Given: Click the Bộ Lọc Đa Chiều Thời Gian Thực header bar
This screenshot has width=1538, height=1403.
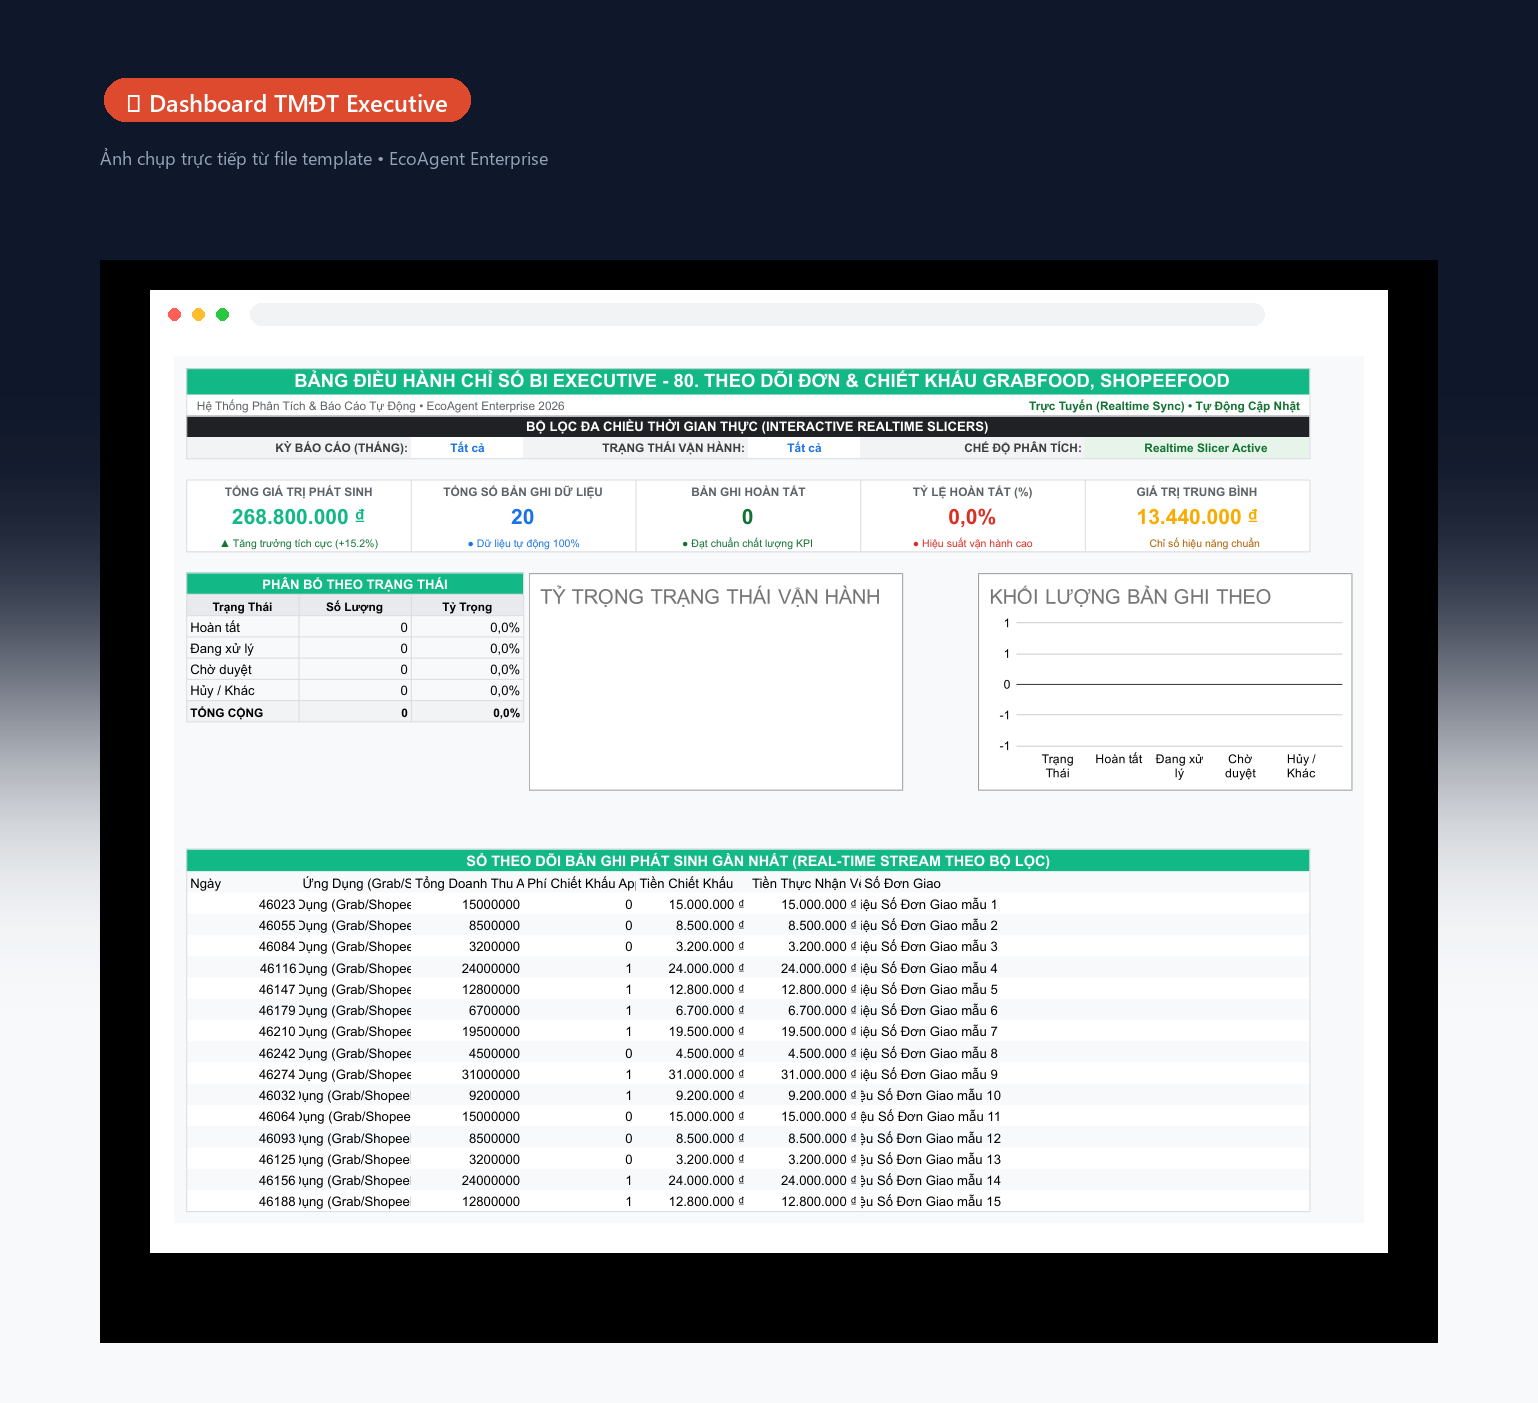Looking at the screenshot, I should coord(748,427).
